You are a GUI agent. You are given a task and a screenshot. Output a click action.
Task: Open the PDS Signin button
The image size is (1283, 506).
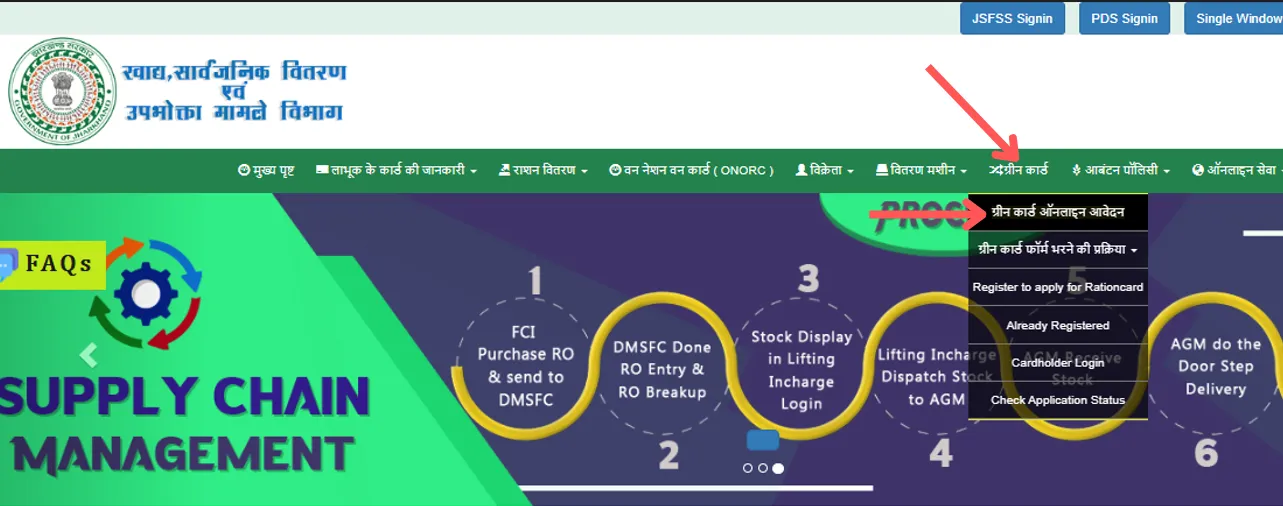1124,18
